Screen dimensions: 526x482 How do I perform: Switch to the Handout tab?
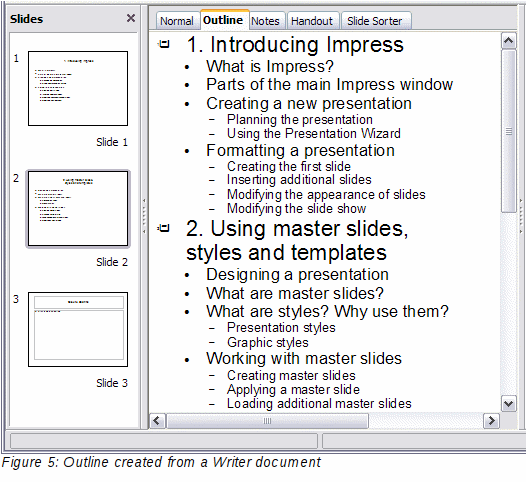pos(312,21)
